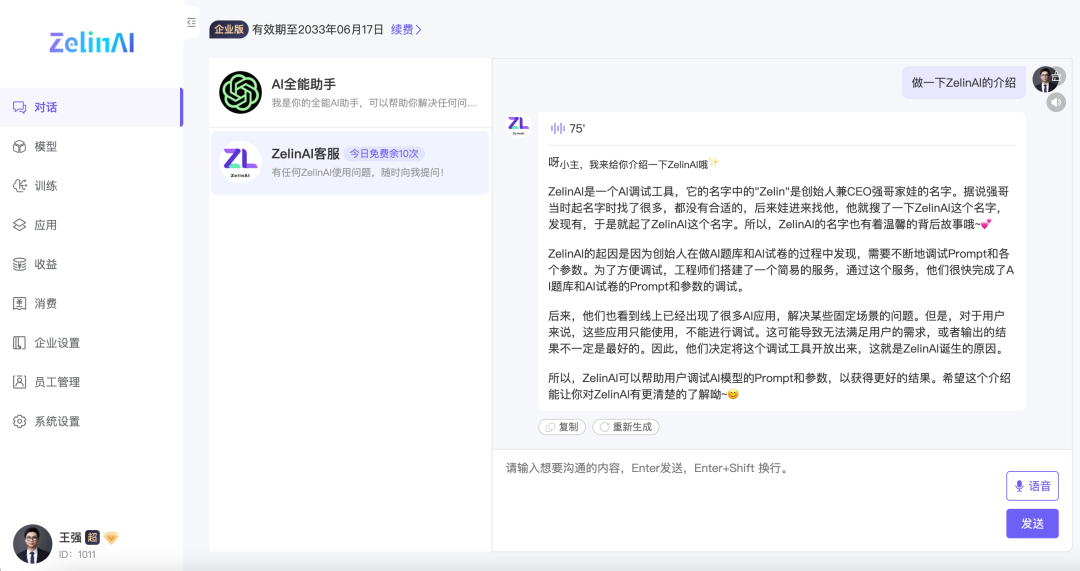Go to 员工管理 in sidebar
The image size is (1080, 571).
[91, 382]
